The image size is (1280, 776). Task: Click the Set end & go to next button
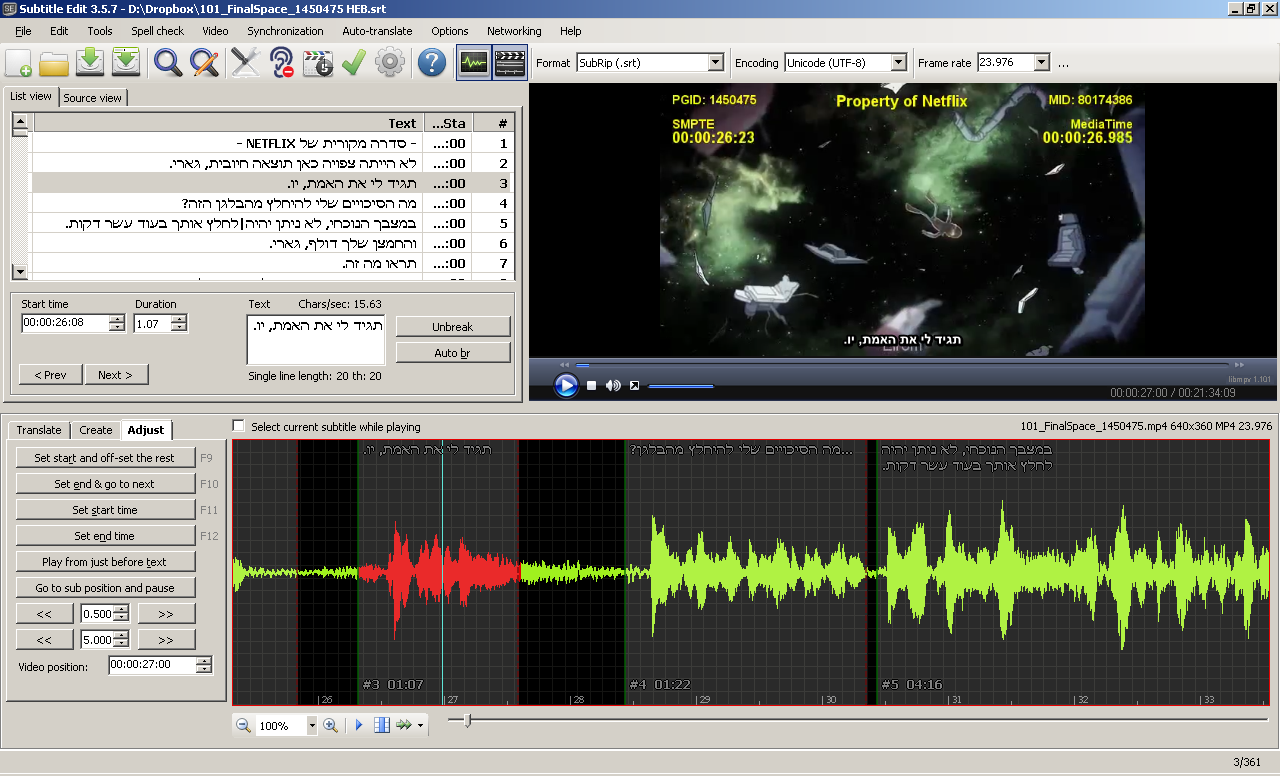point(105,483)
